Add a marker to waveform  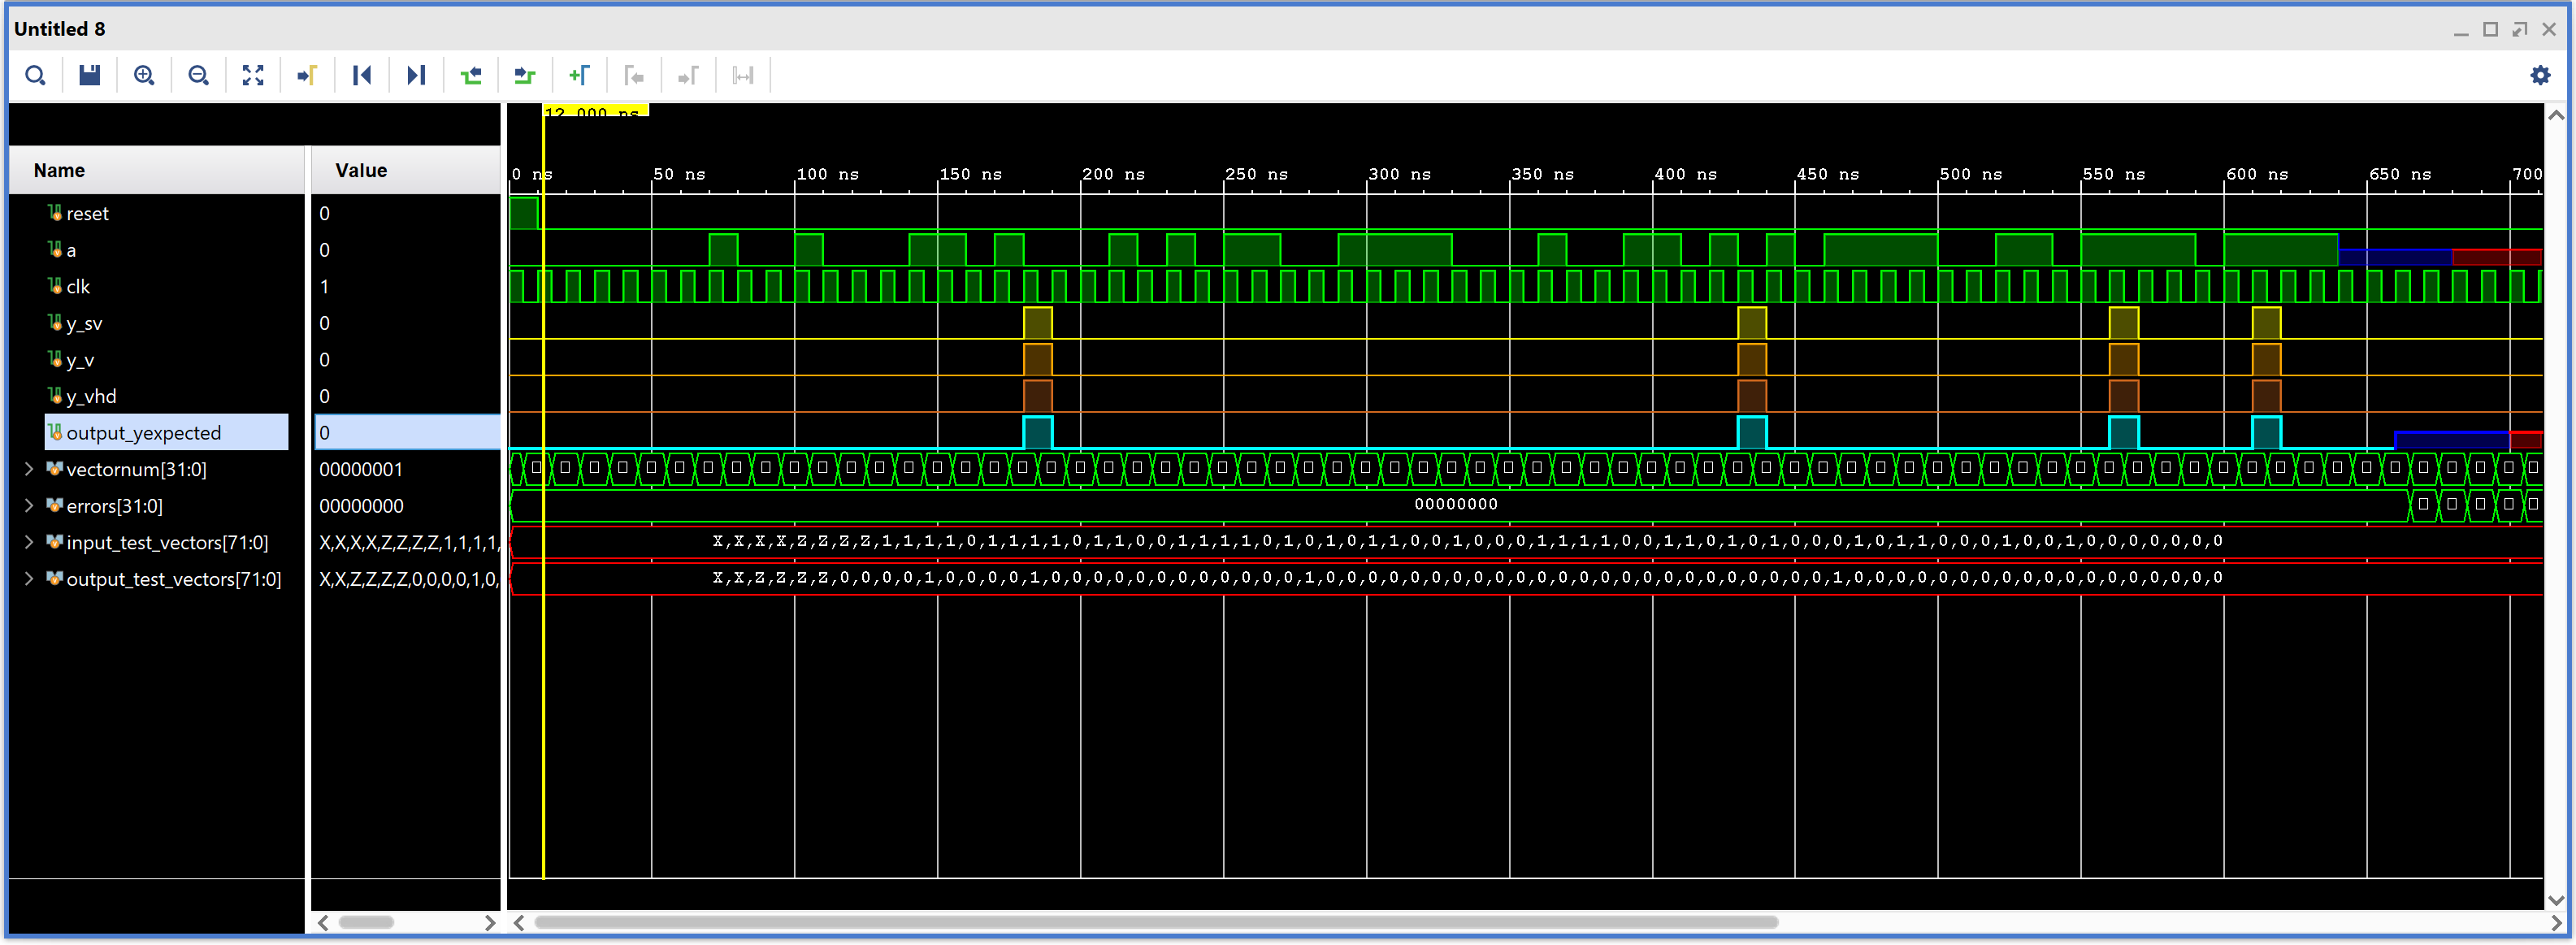pyautogui.click(x=579, y=76)
